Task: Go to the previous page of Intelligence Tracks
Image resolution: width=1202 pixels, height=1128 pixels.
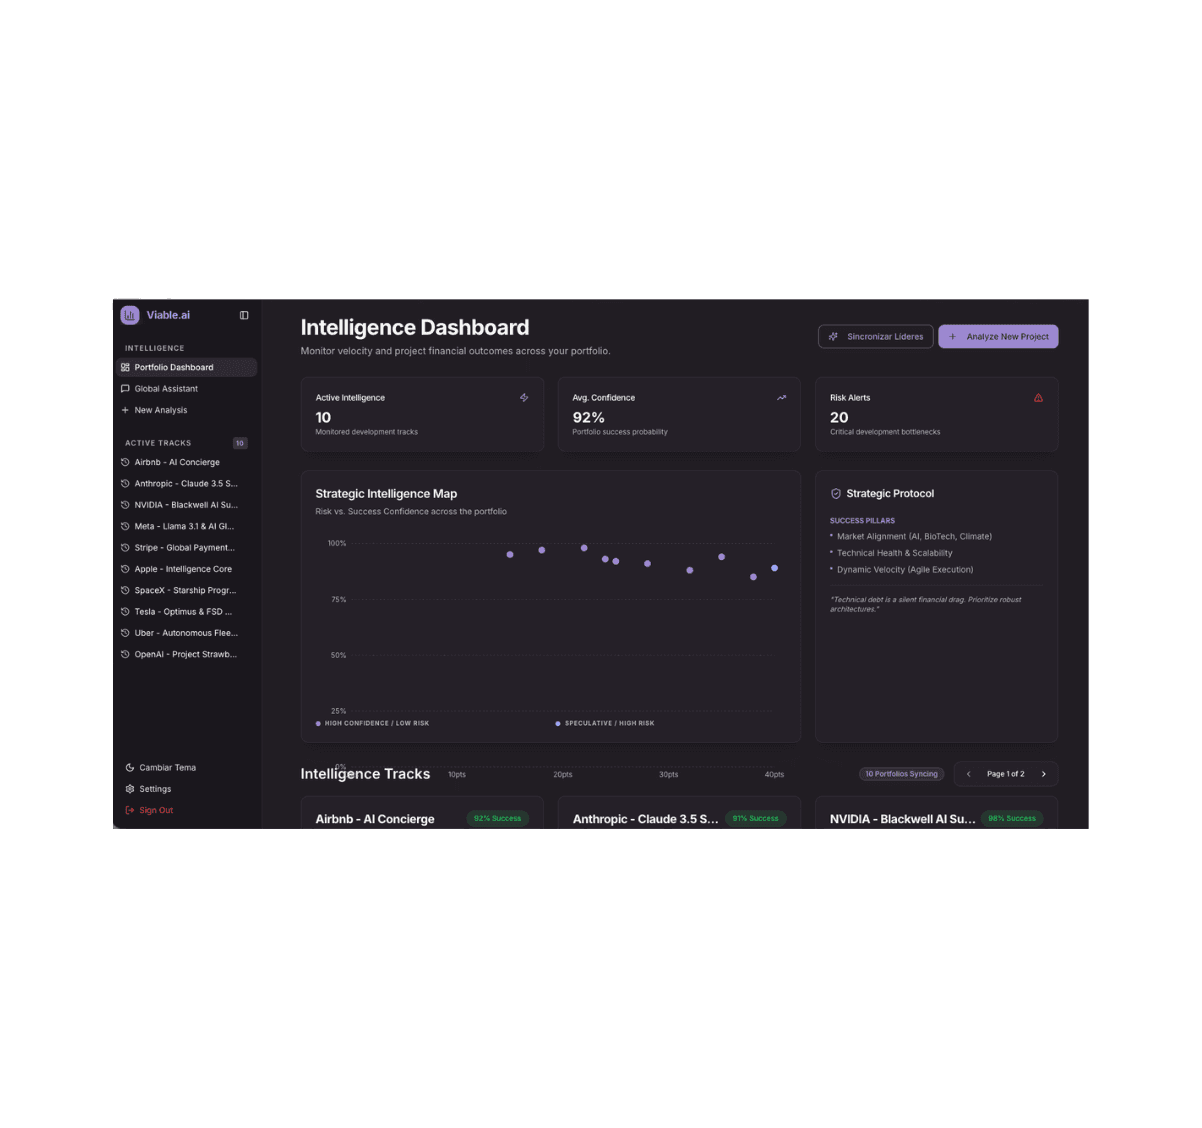Action: [968, 774]
